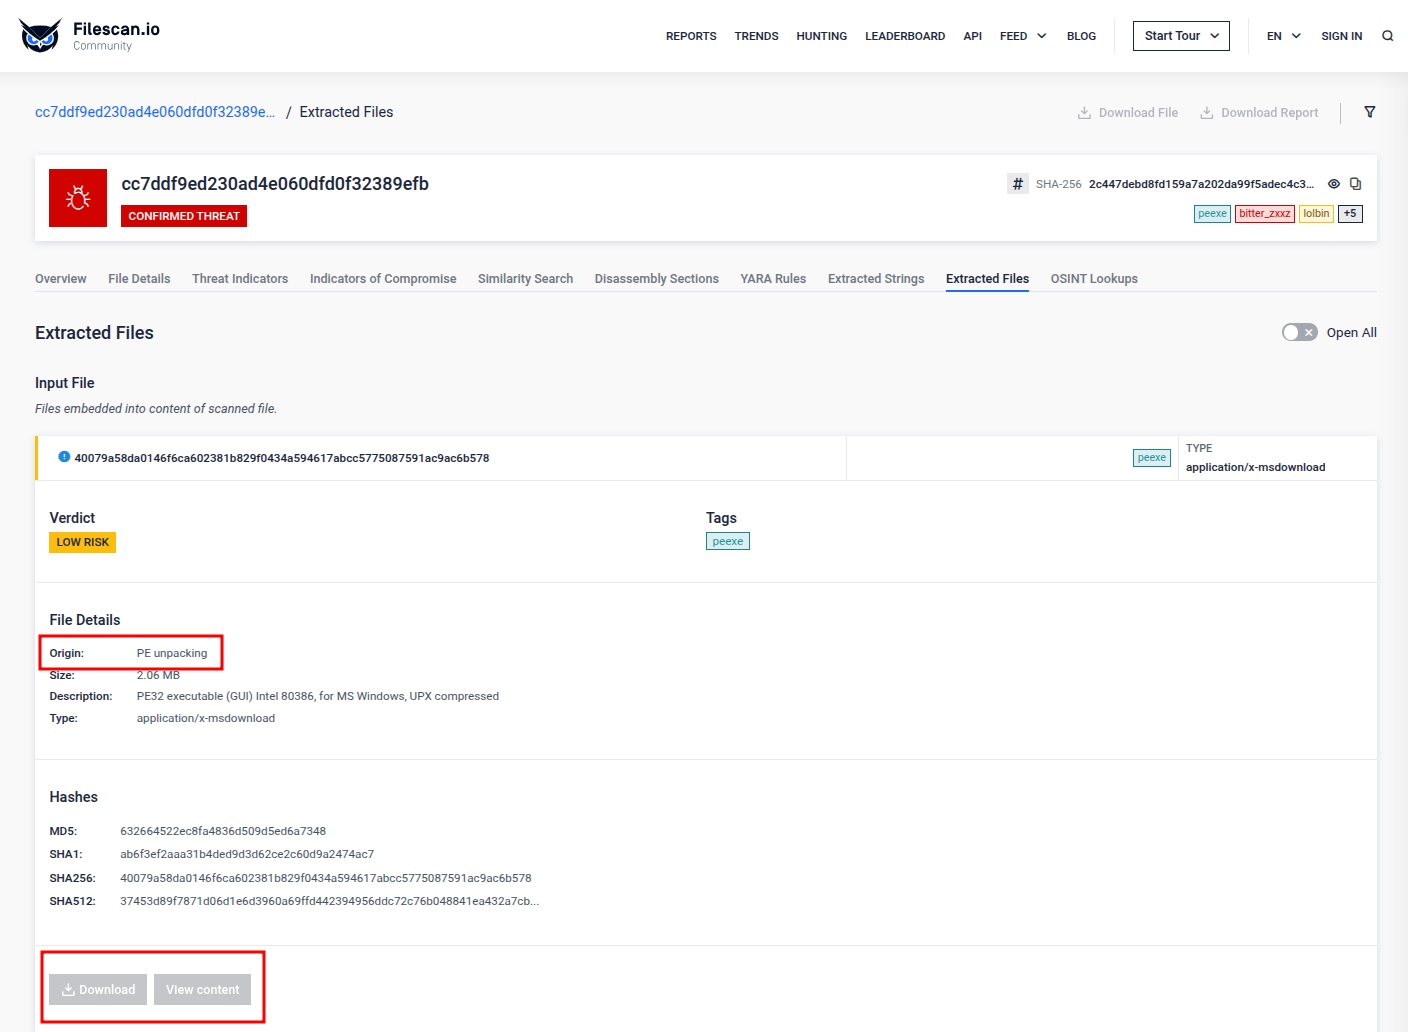Toggle the Open All switch
Viewport: 1408px width, 1032px height.
point(1299,332)
